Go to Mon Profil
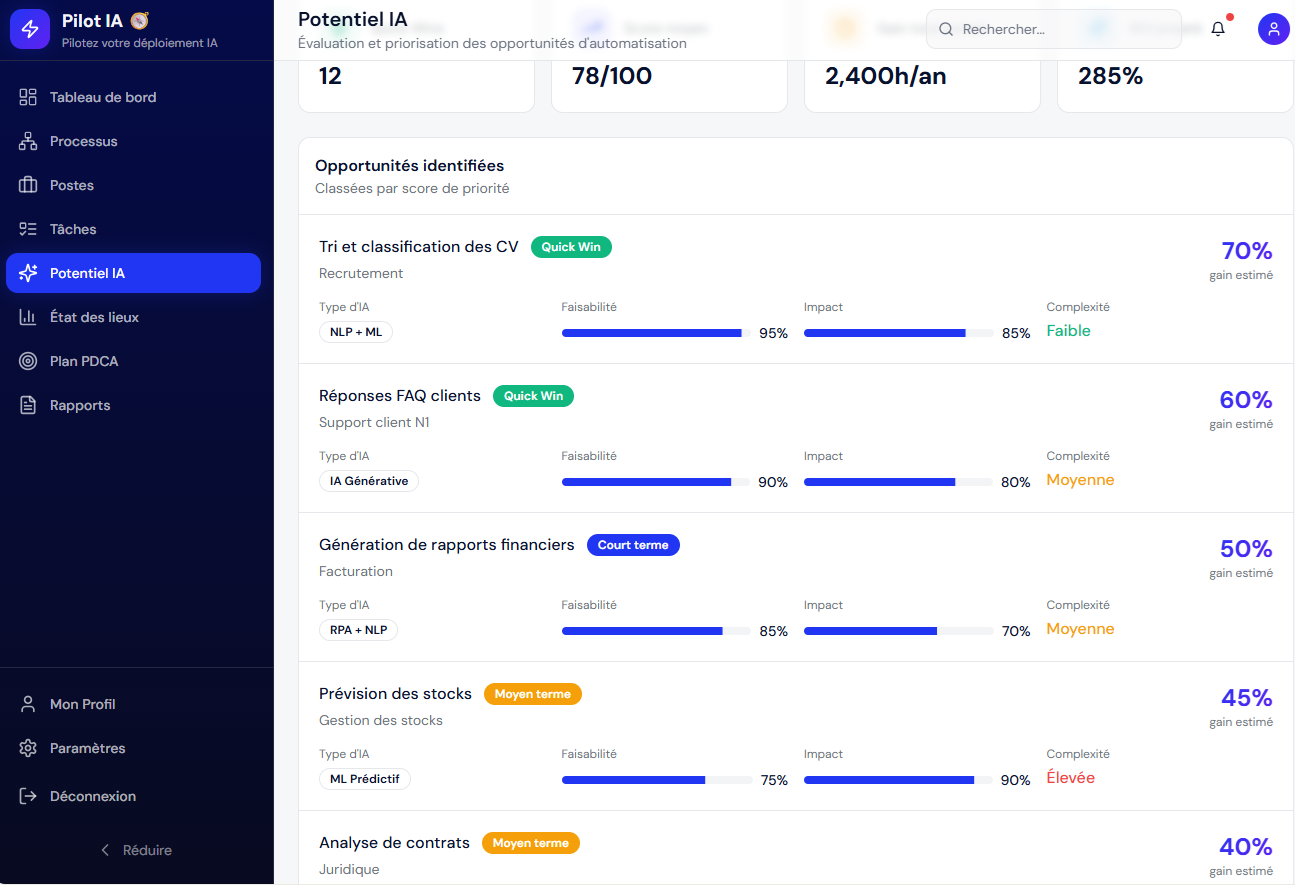 133,704
